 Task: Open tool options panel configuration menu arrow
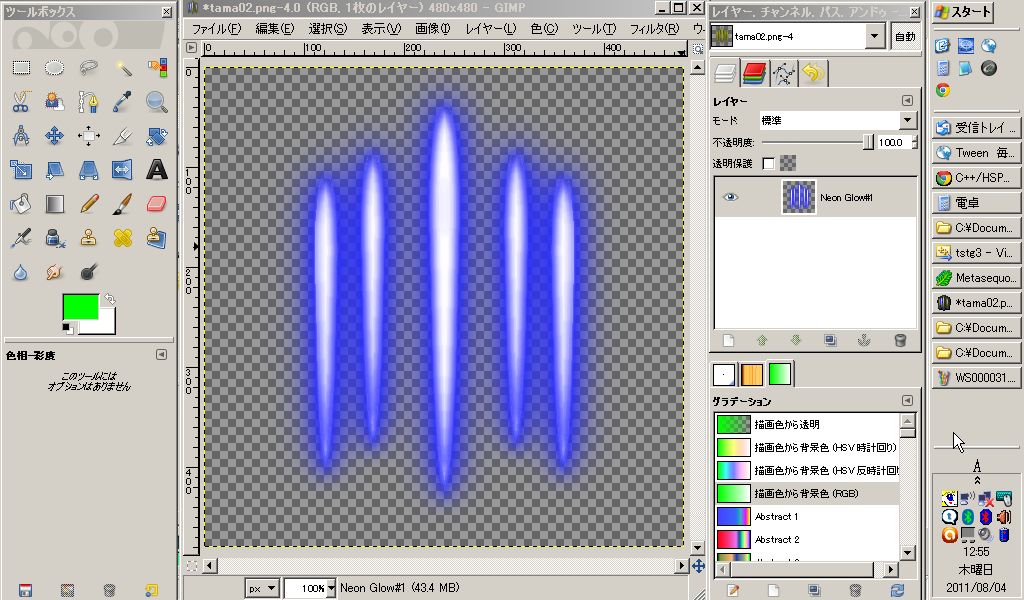(x=161, y=355)
